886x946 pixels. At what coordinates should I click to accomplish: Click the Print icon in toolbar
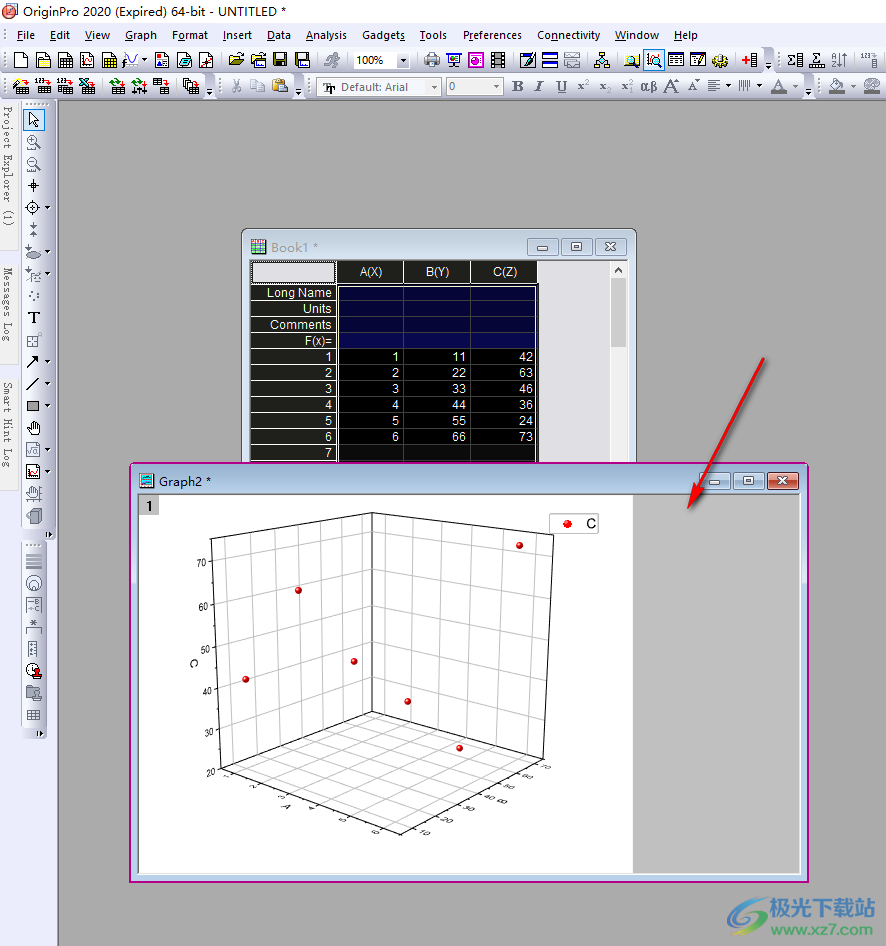(431, 60)
